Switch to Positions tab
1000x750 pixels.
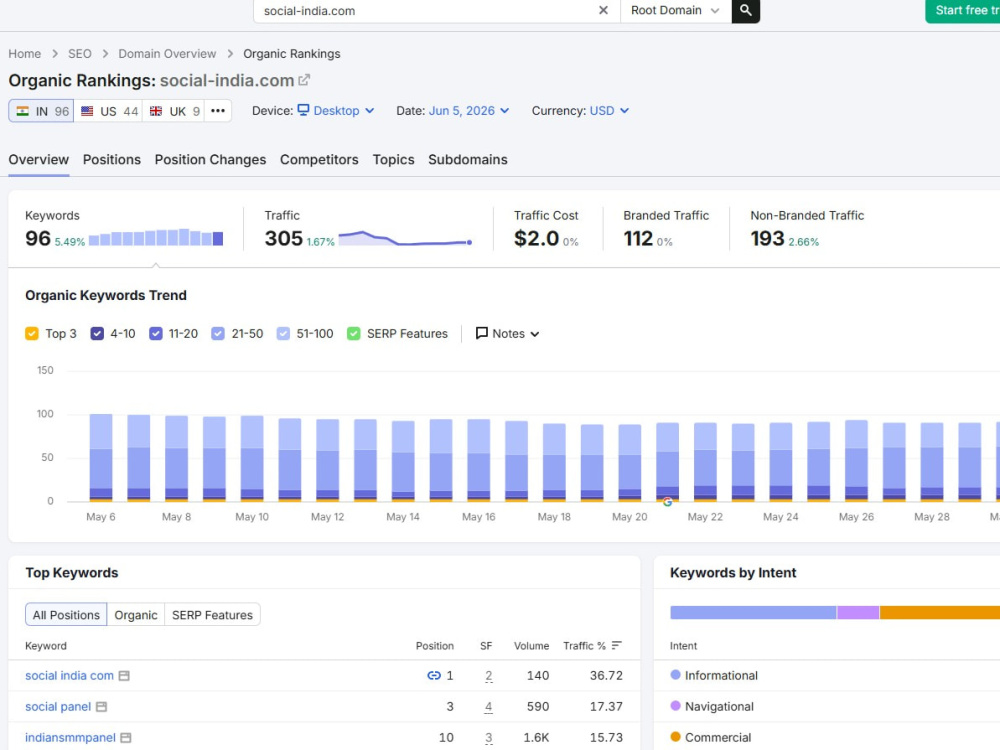point(112,159)
